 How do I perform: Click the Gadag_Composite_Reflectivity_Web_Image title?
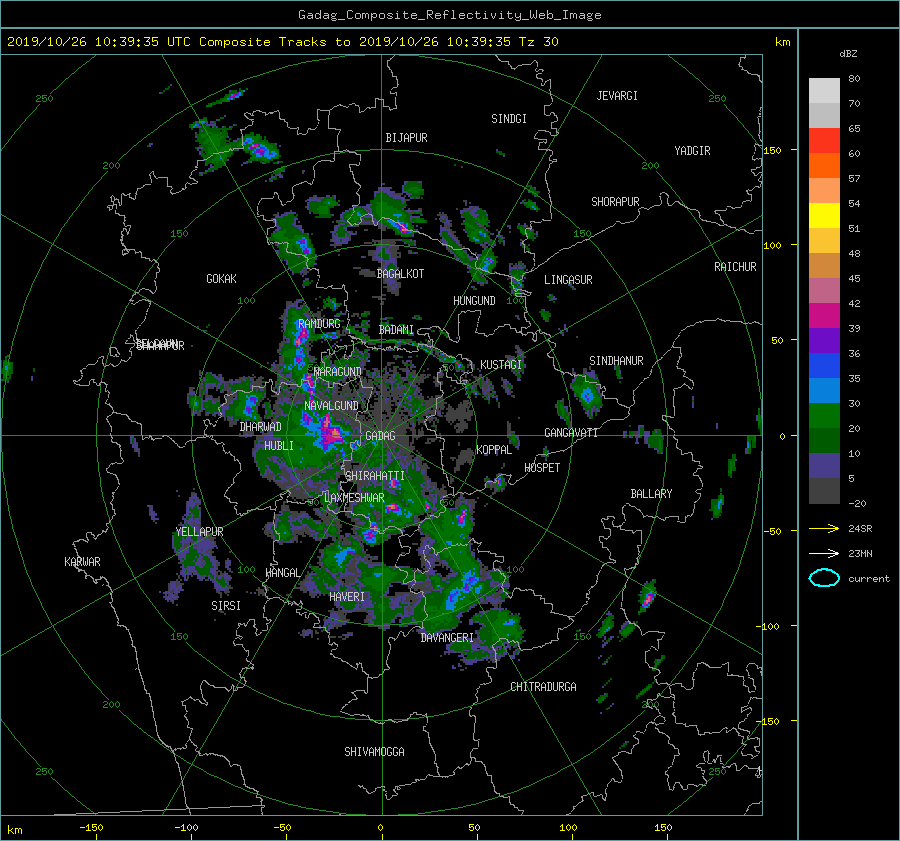pos(449,15)
